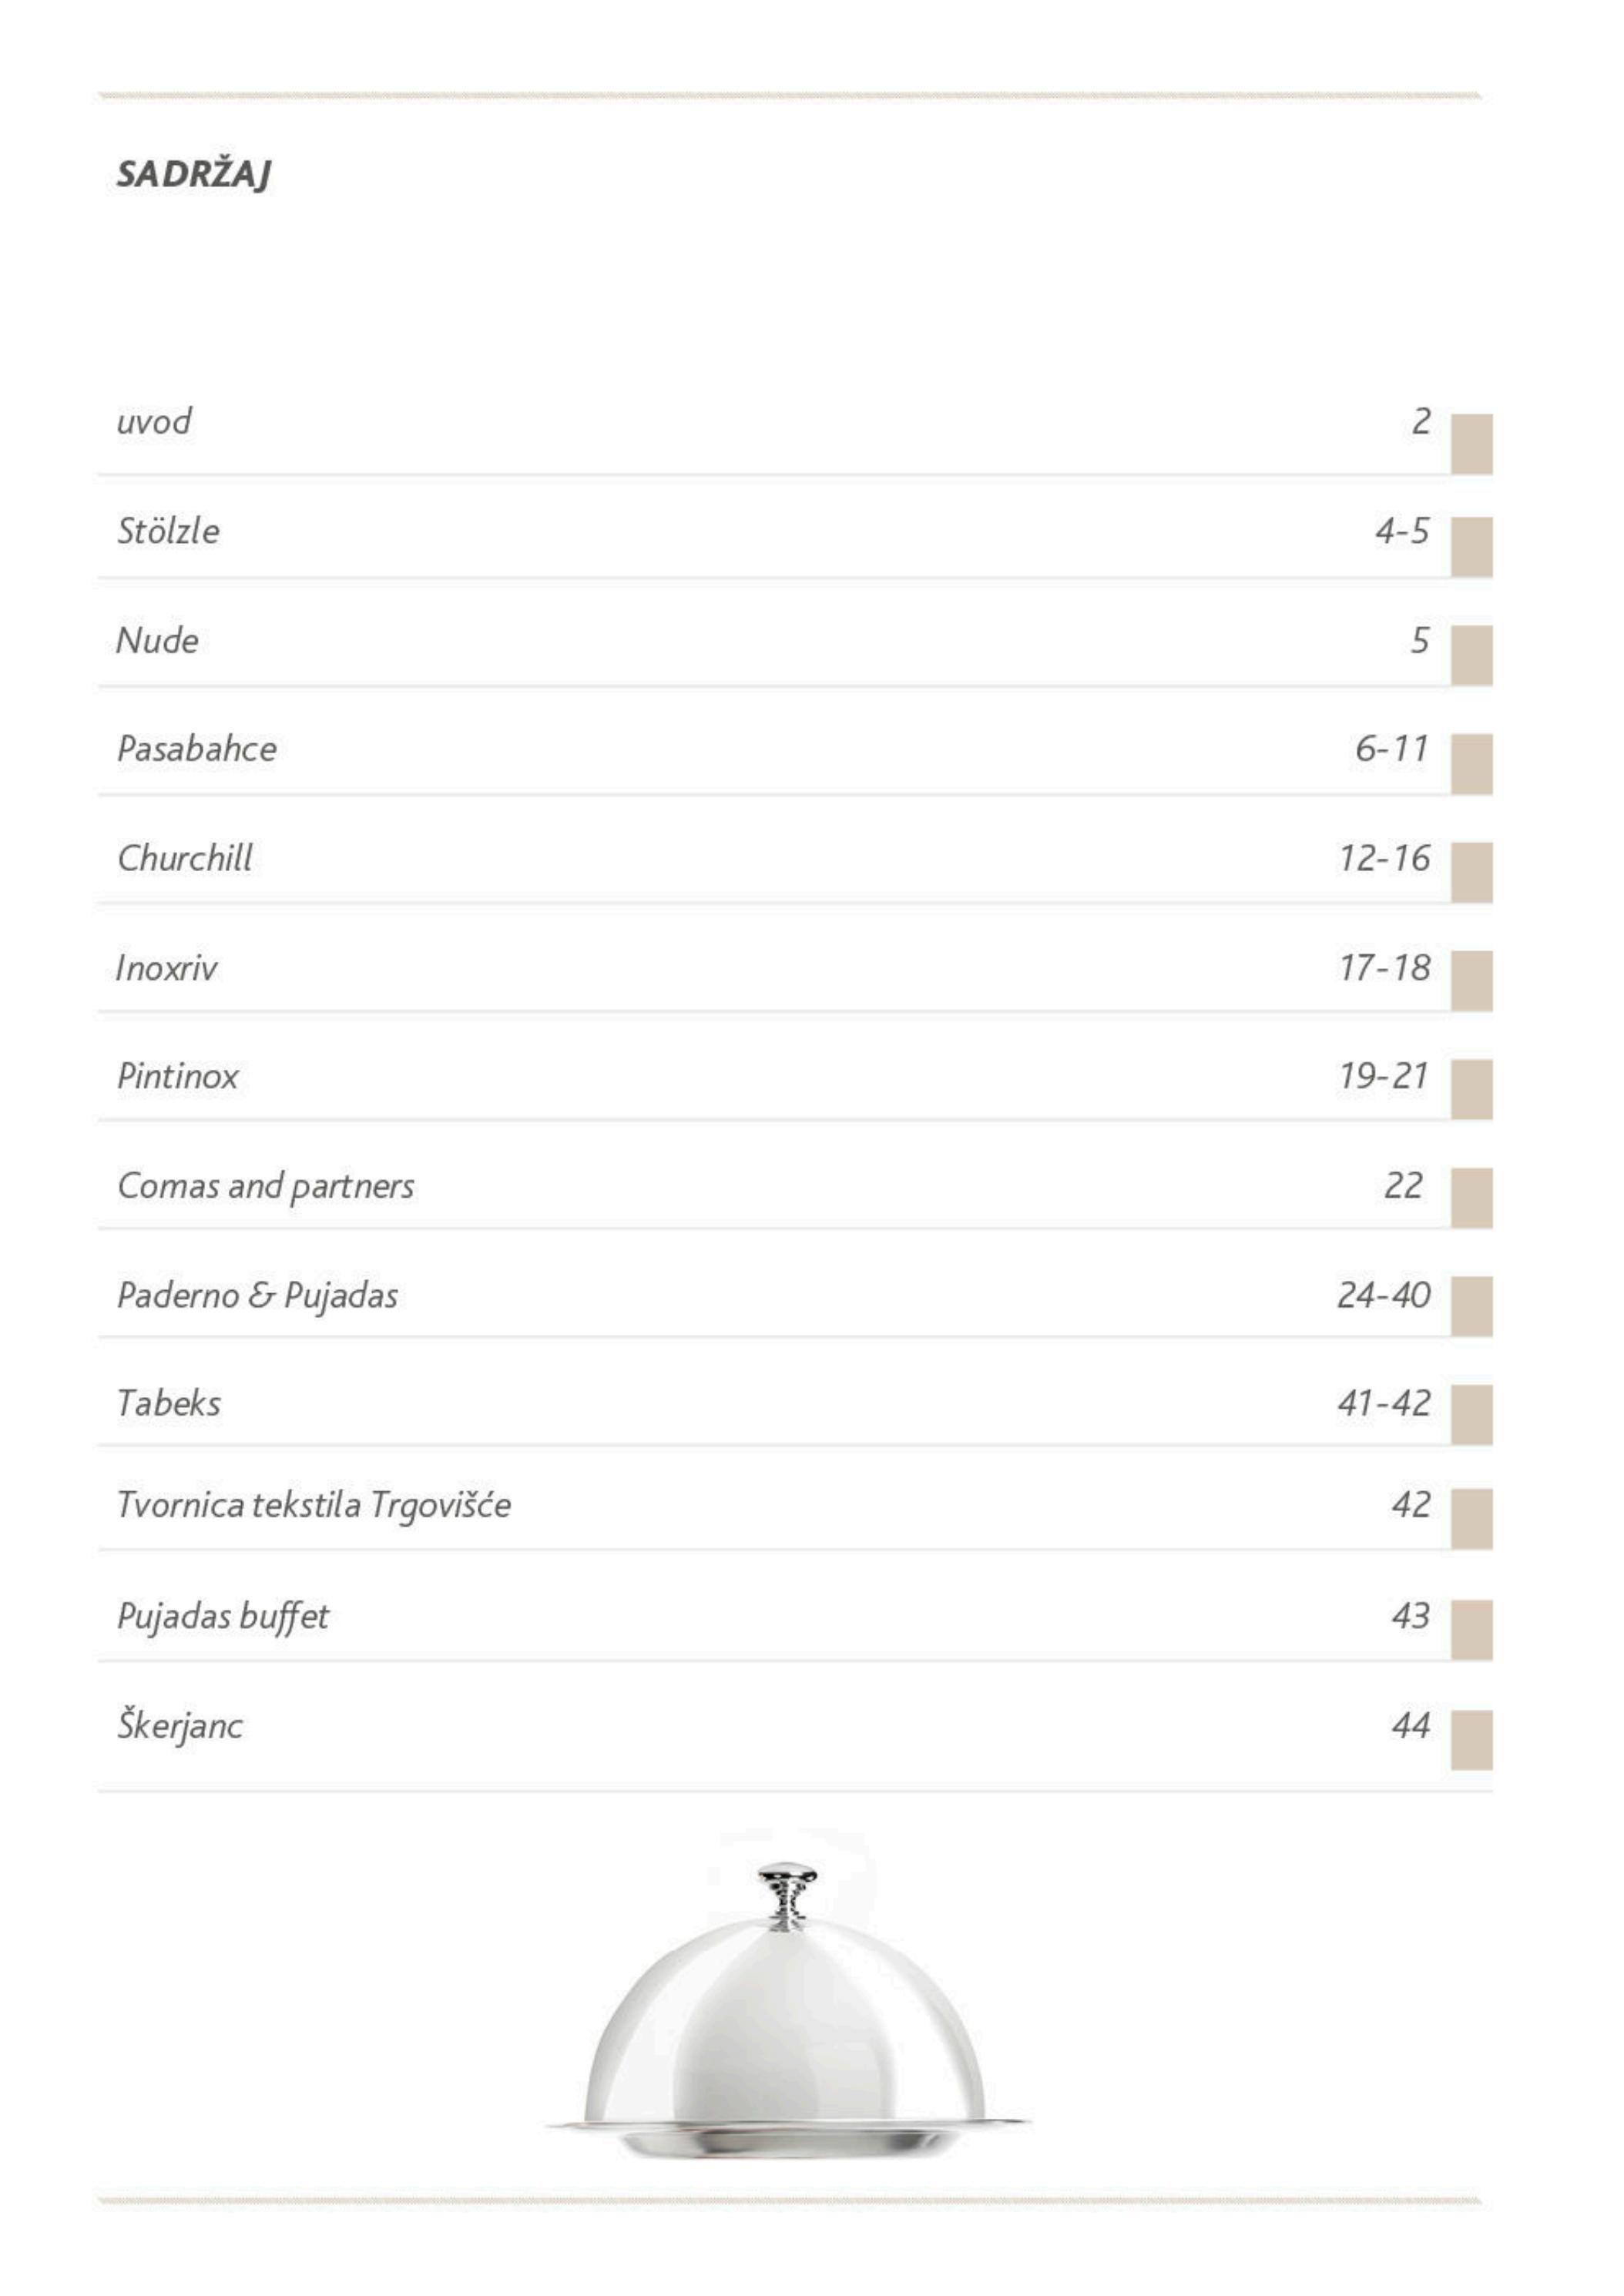Viewport: 1624px width, 2296px height.
Task: Go to the Nude contents entry
Action: coord(157,640)
